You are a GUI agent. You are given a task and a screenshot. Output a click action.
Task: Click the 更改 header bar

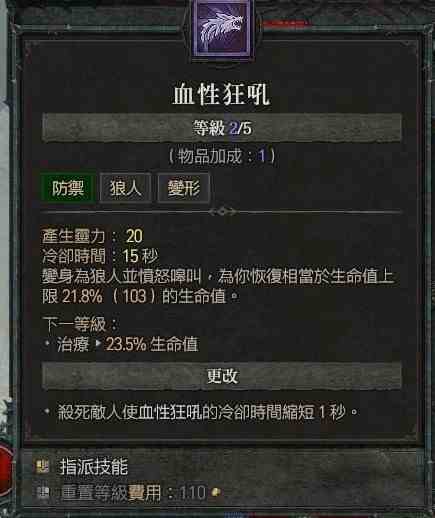coord(222,376)
